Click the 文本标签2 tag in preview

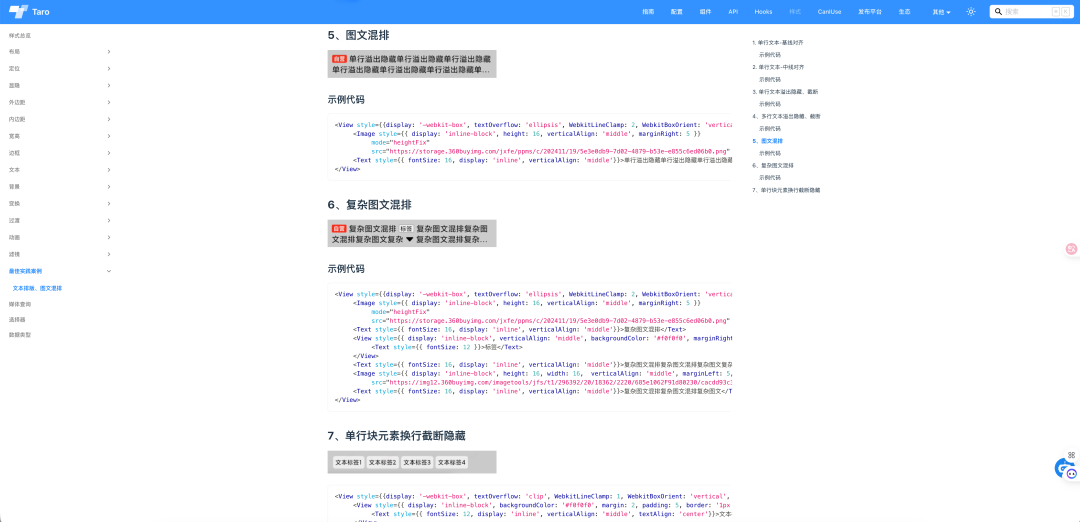click(x=382, y=462)
